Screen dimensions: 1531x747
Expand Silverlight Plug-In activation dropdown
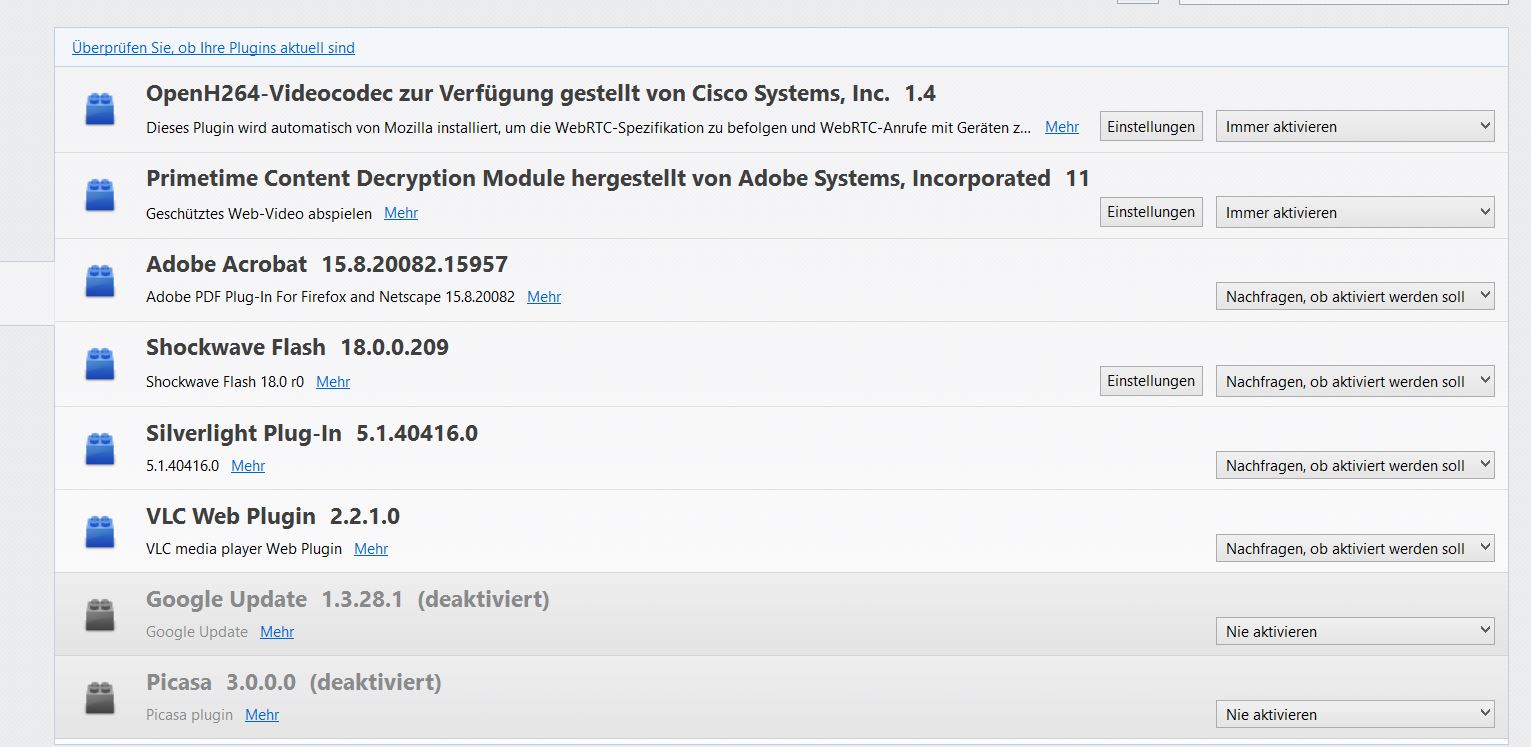pos(1354,466)
